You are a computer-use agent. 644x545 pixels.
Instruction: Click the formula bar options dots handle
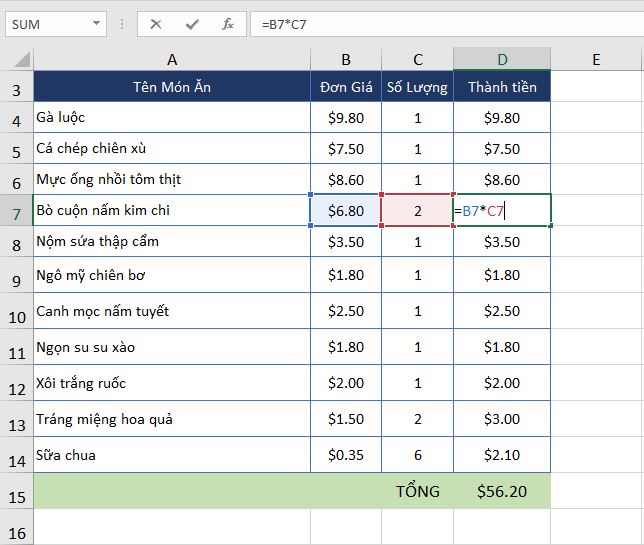coord(122,24)
